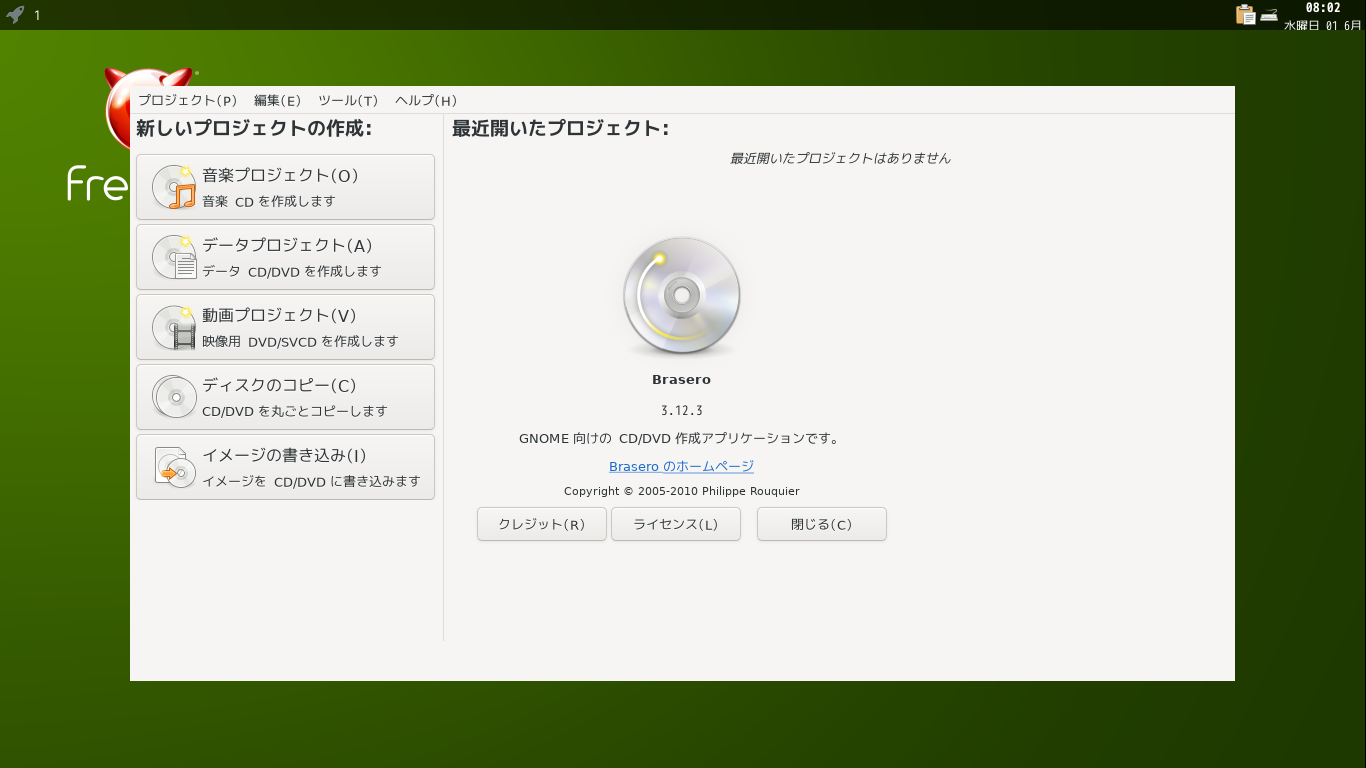Open the プロジェクト(P) menu
1366x768 pixels.
(187, 100)
